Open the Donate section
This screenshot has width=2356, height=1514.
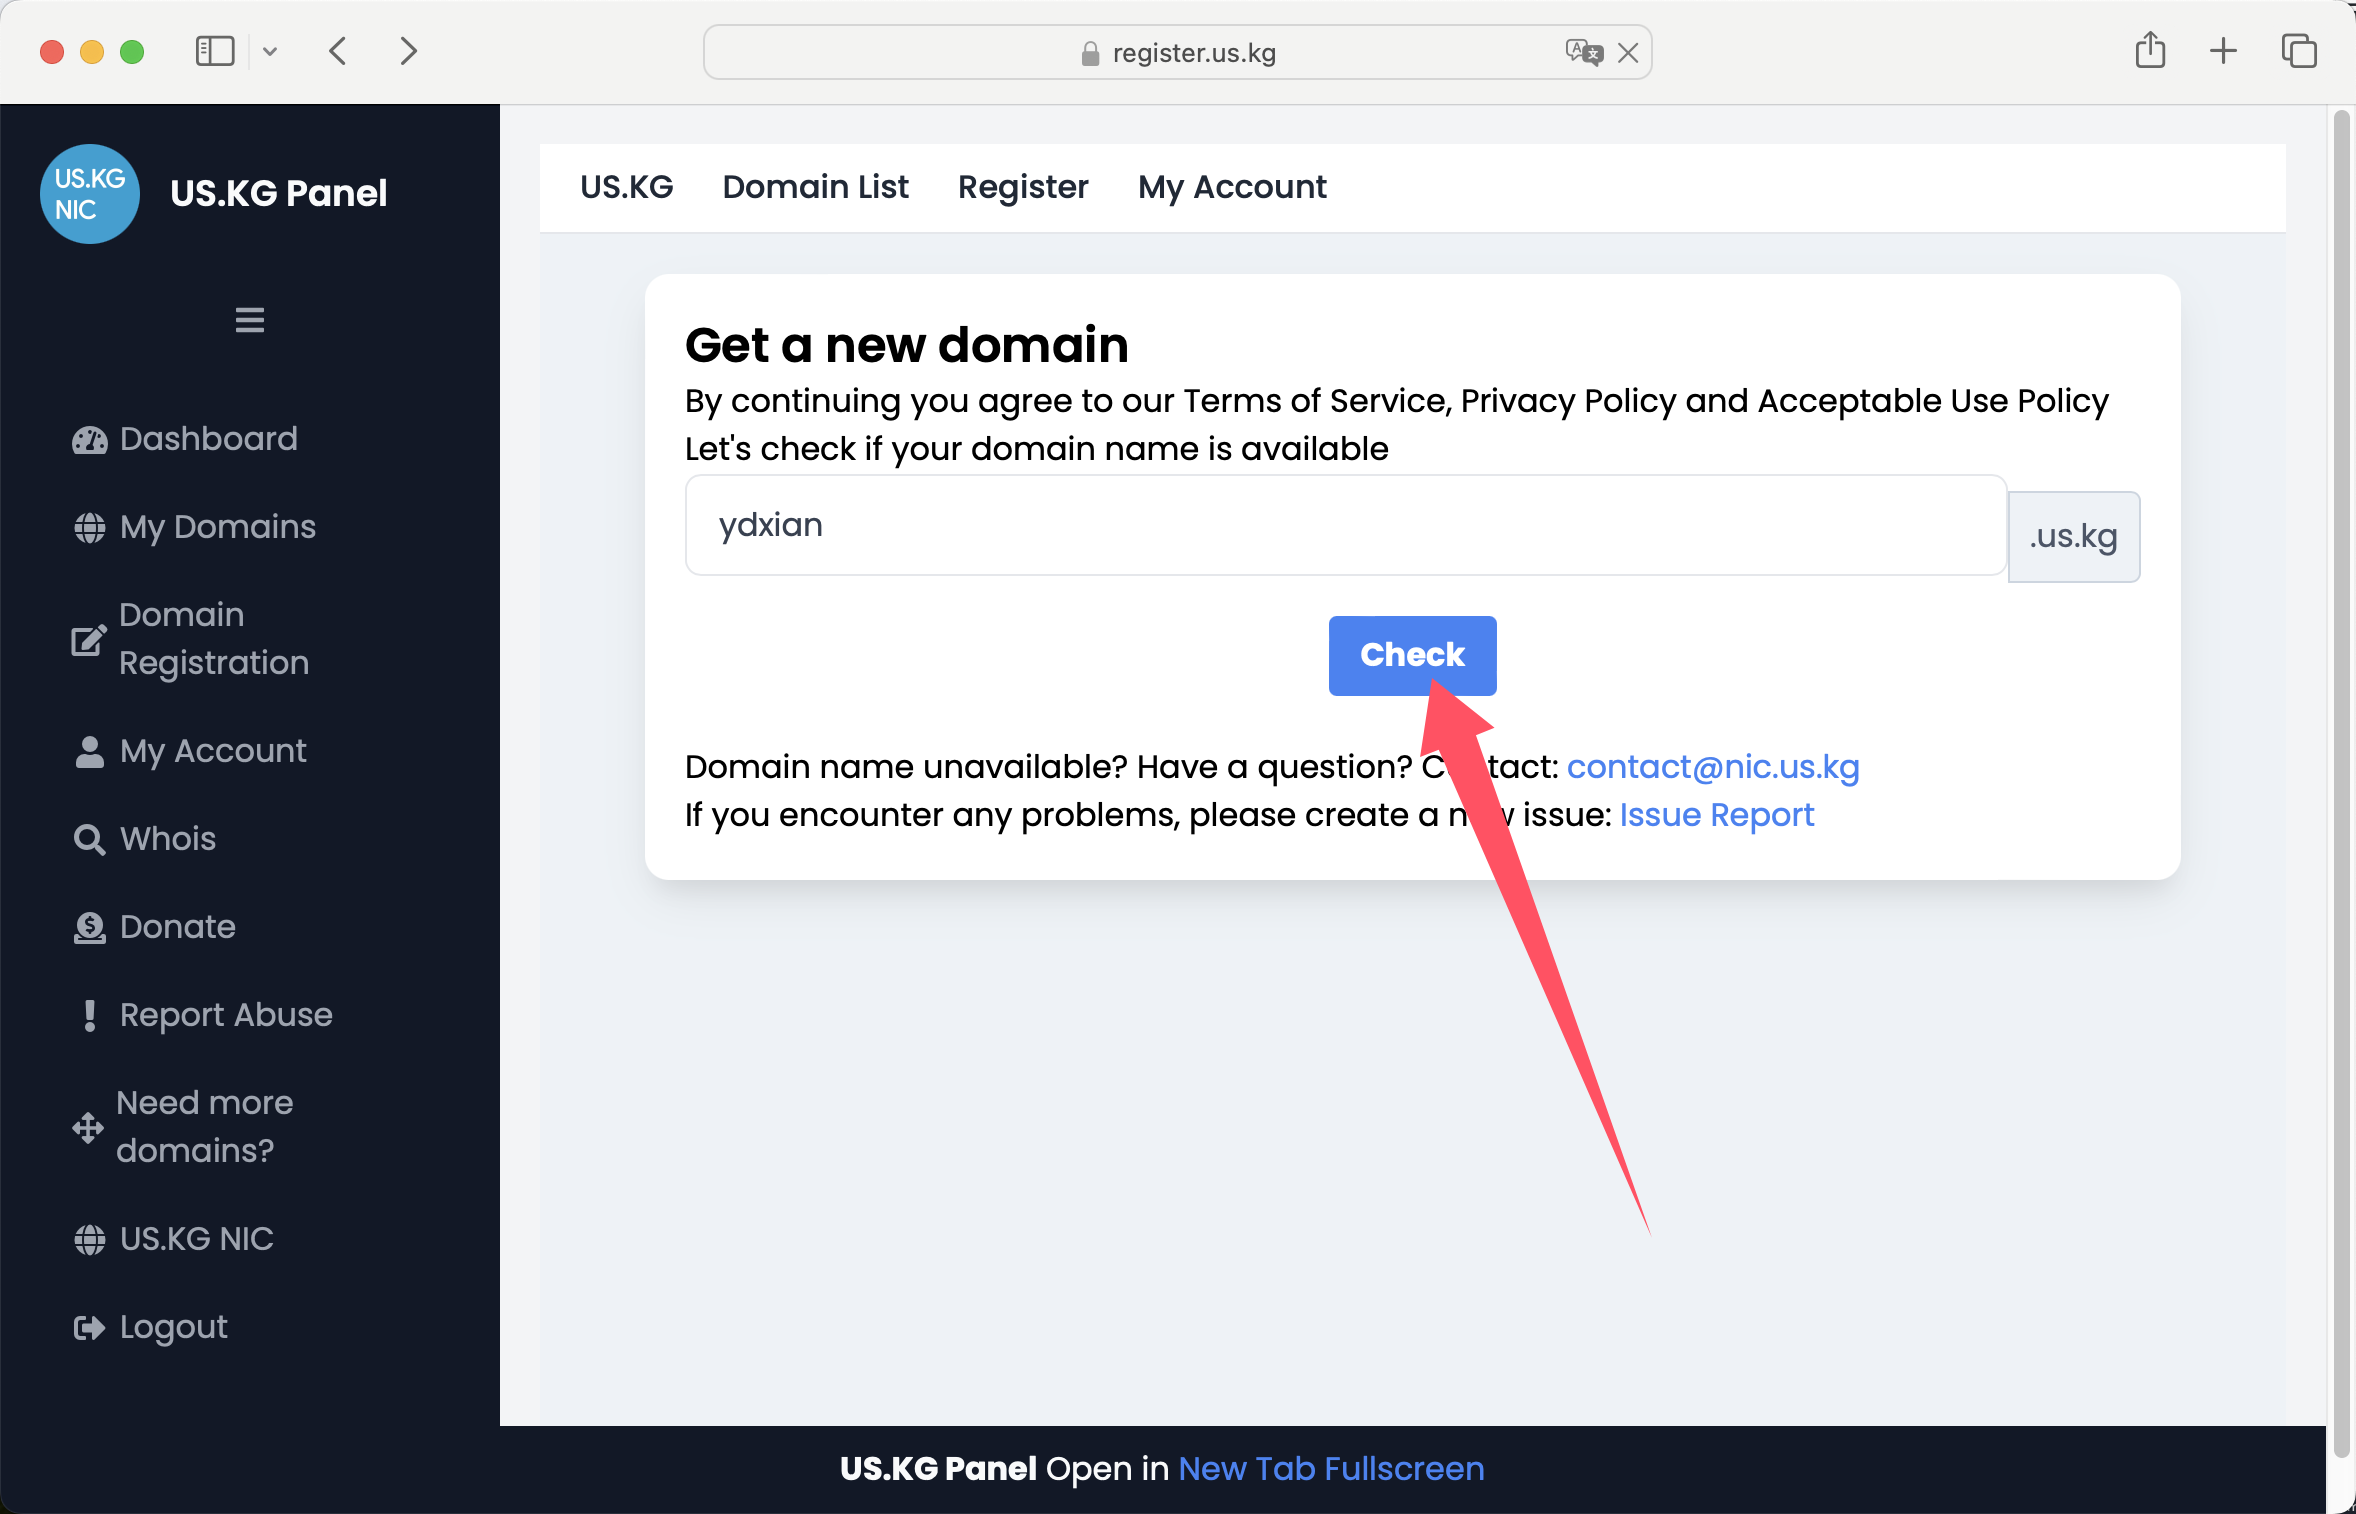tap(177, 927)
